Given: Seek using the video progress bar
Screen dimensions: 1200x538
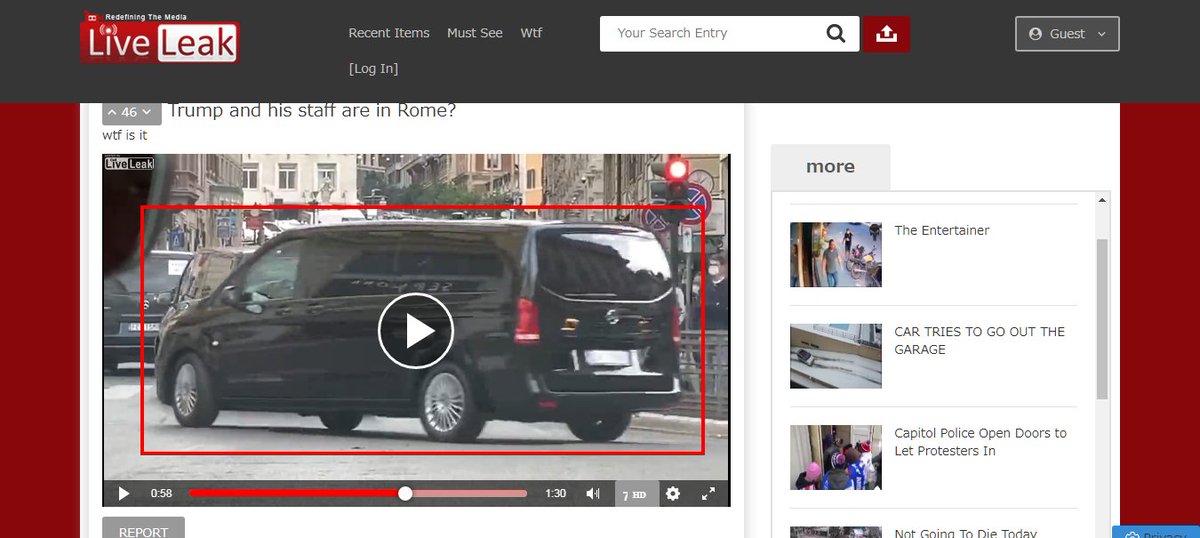Looking at the screenshot, I should click(358, 493).
